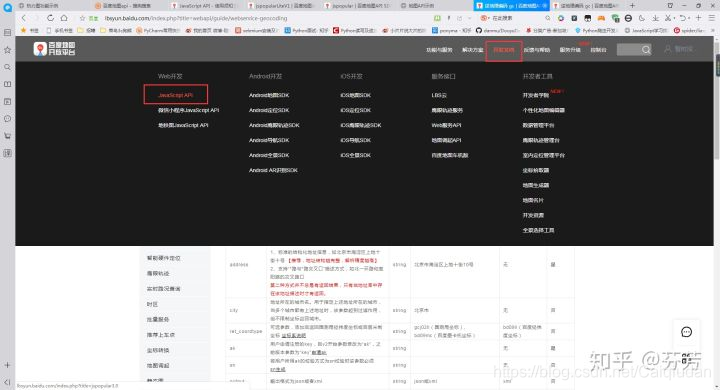The height and width of the screenshot is (390, 720).
Task: Go back with the browser back arrow
Action: [x=23, y=18]
